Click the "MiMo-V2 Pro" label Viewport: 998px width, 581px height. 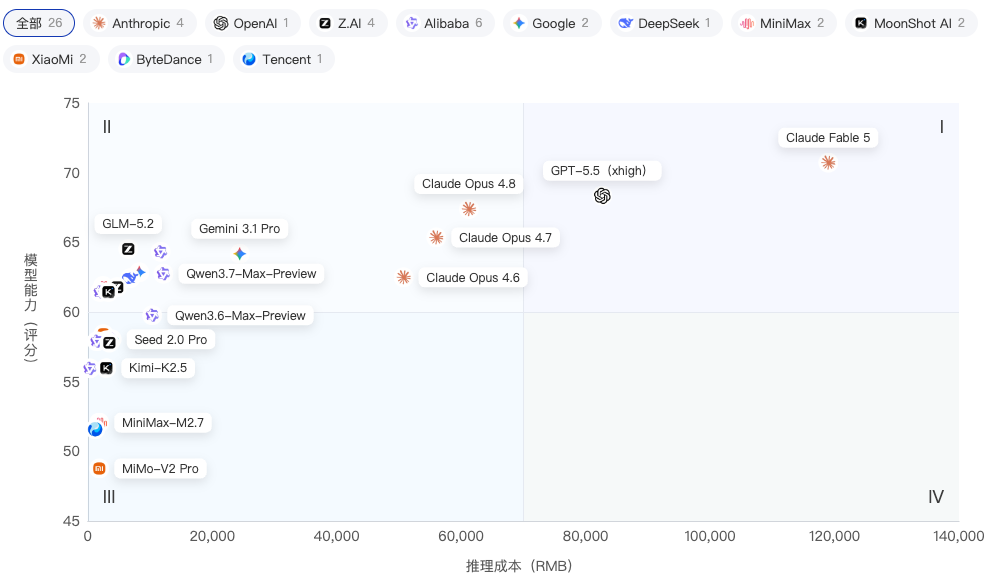tap(160, 469)
